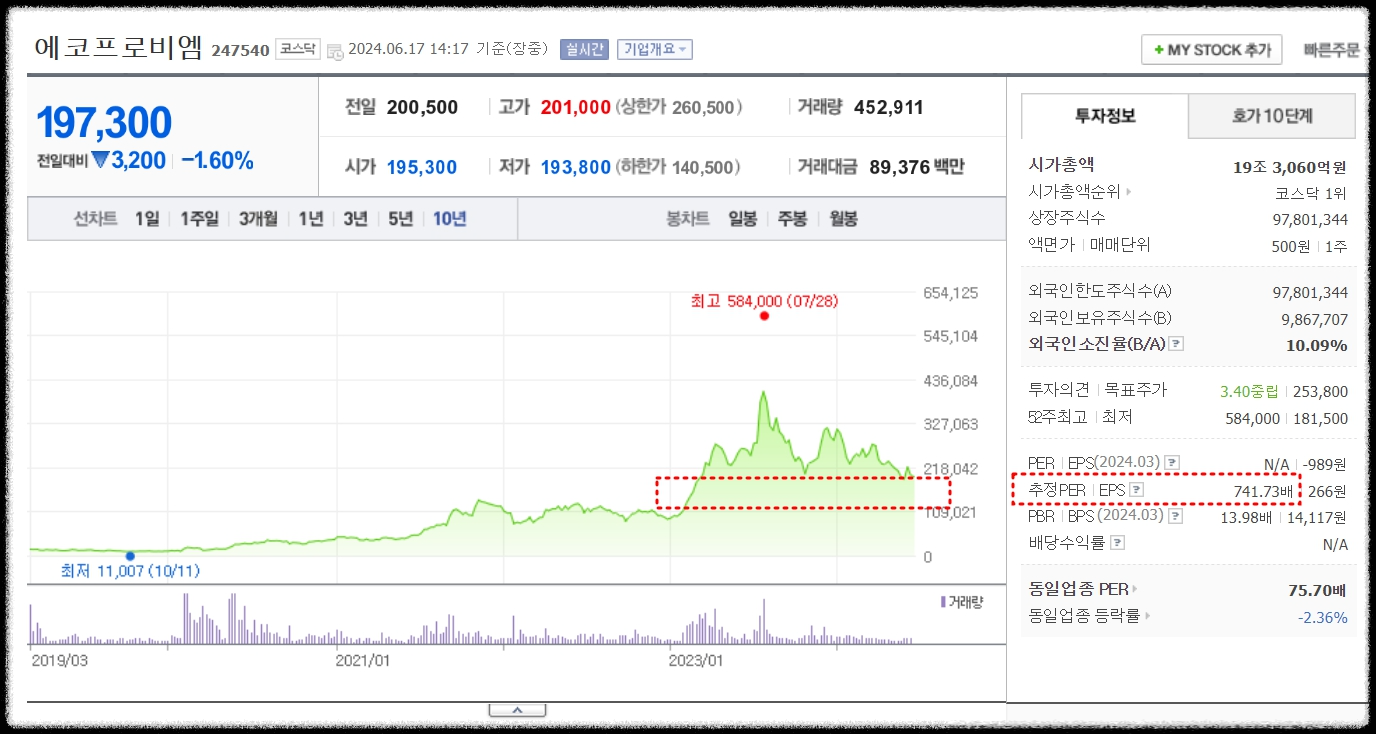Click the purple 거래량 legend marker
This screenshot has width=1376, height=734.
pyautogui.click(x=943, y=602)
